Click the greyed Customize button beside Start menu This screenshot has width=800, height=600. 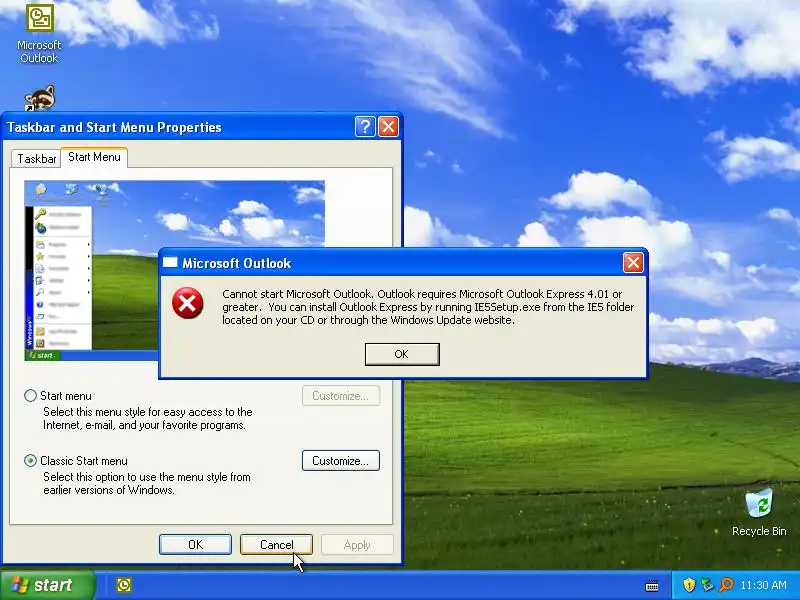340,395
